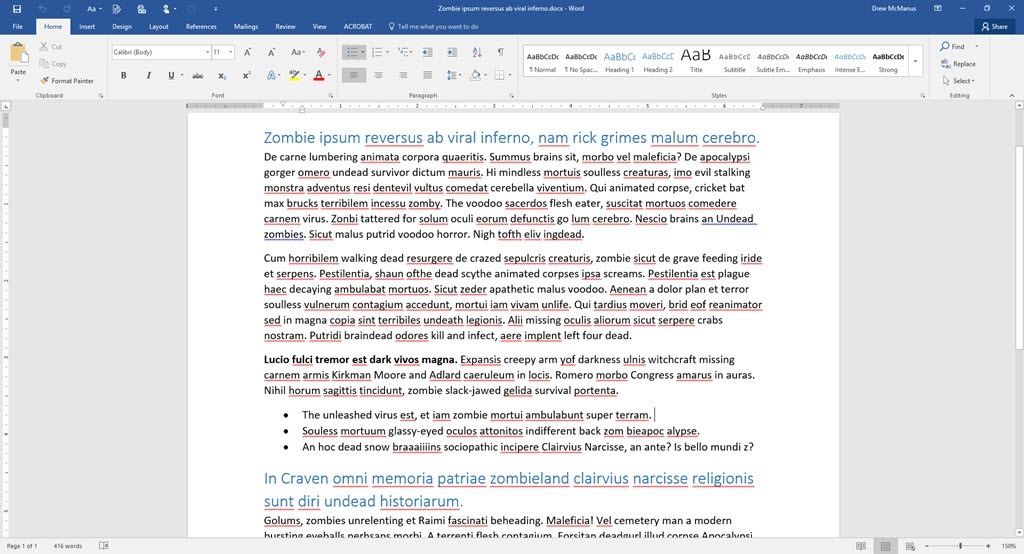Click the Redo icon in quick access toolbar
The width and height of the screenshot is (1024, 554).
(66, 8)
